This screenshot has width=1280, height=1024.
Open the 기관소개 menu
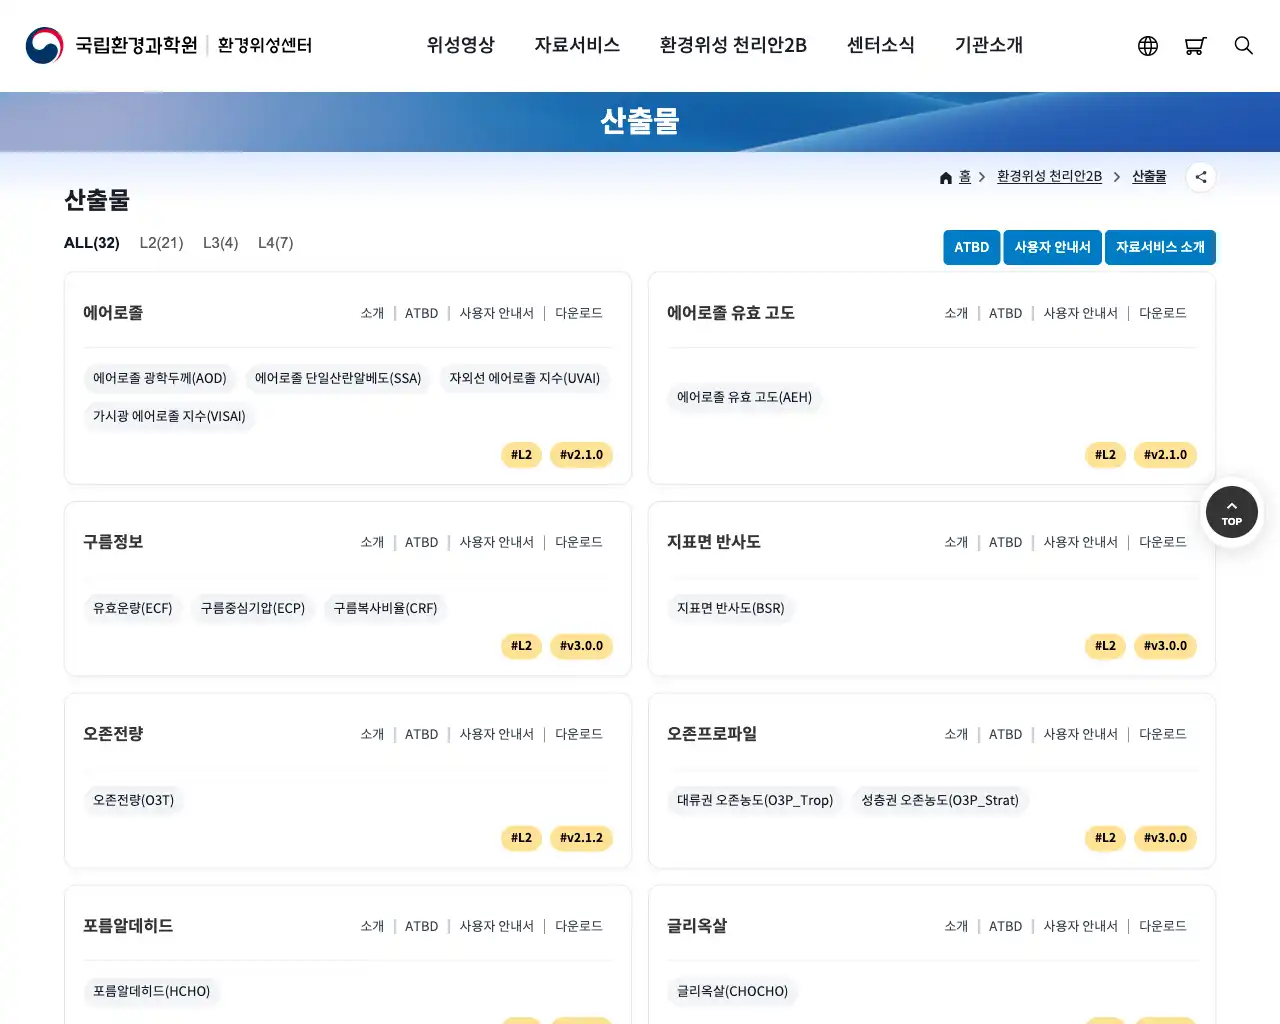(989, 45)
